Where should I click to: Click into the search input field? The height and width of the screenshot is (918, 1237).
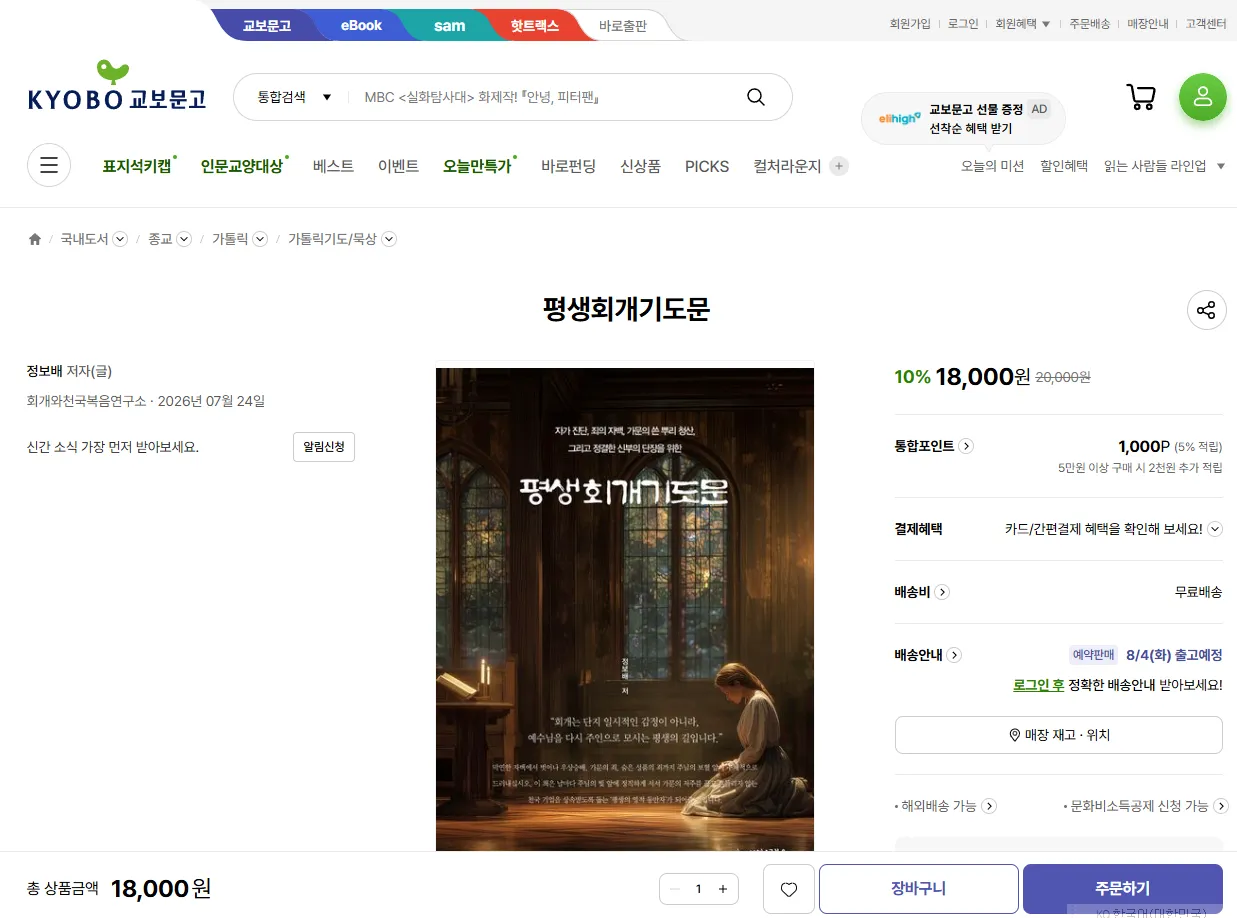(545, 97)
